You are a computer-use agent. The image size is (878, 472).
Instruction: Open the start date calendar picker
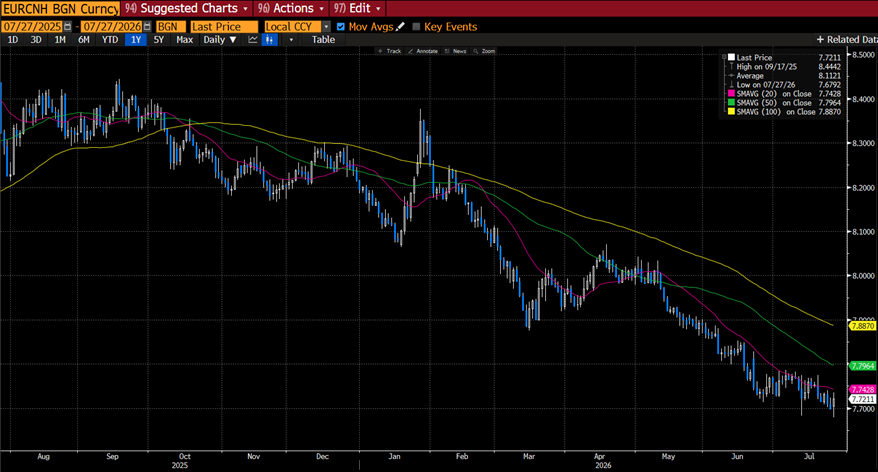68,26
